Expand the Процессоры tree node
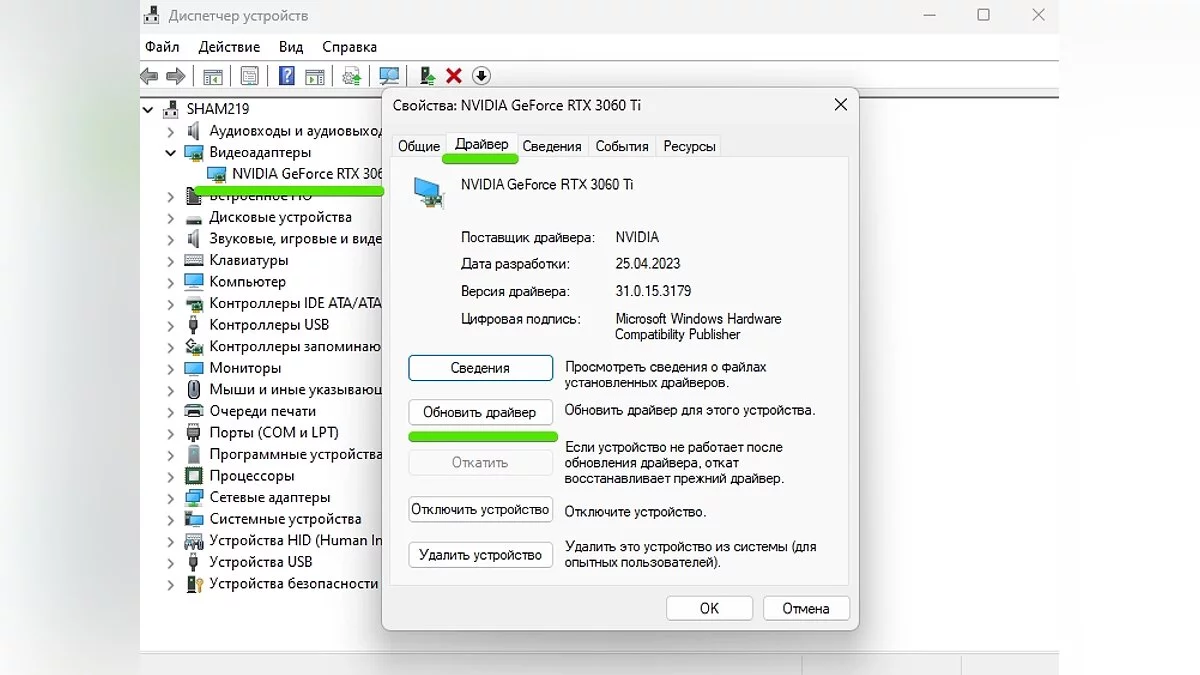The image size is (1200, 675). pyautogui.click(x=171, y=476)
